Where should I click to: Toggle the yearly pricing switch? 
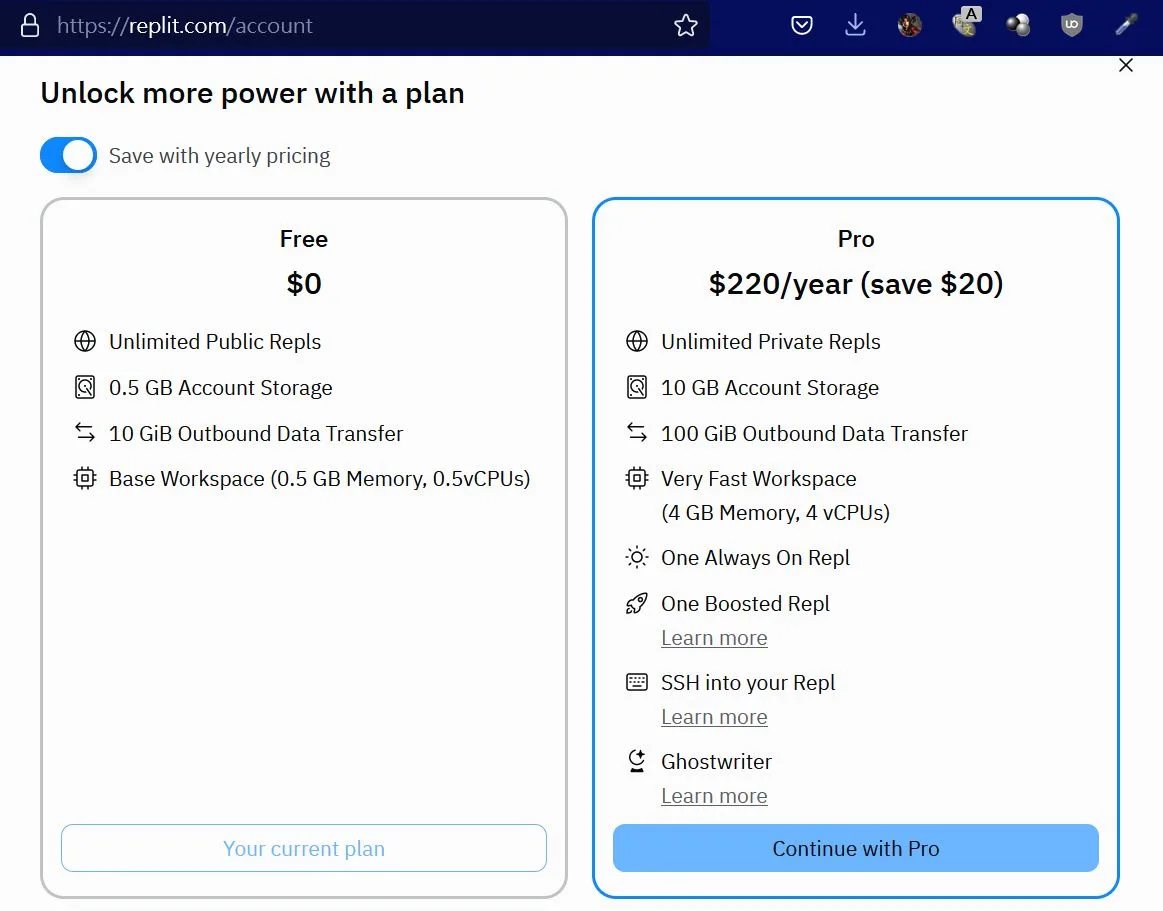68,155
